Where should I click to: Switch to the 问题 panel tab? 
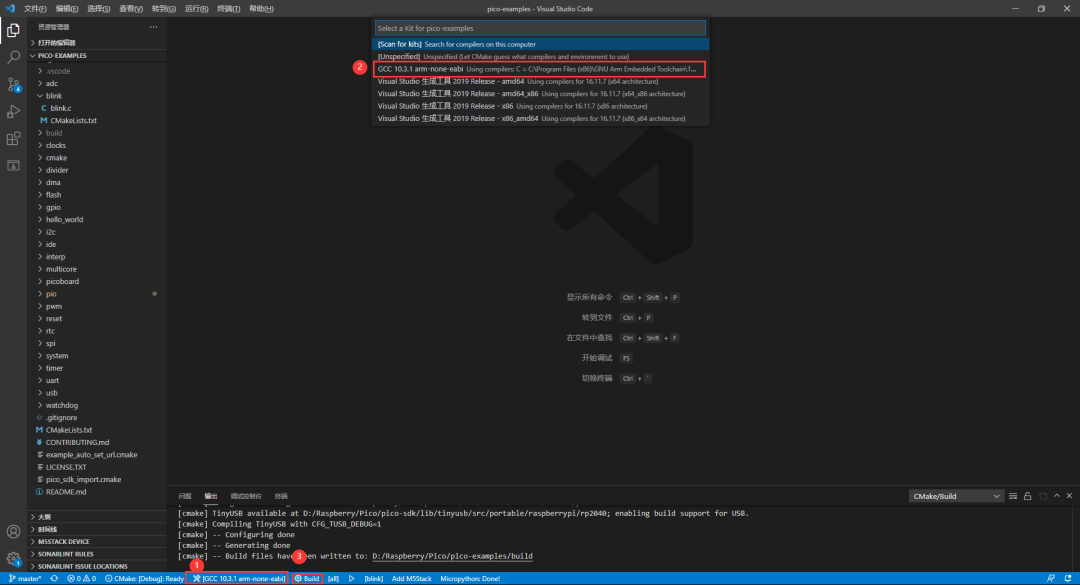click(185, 496)
